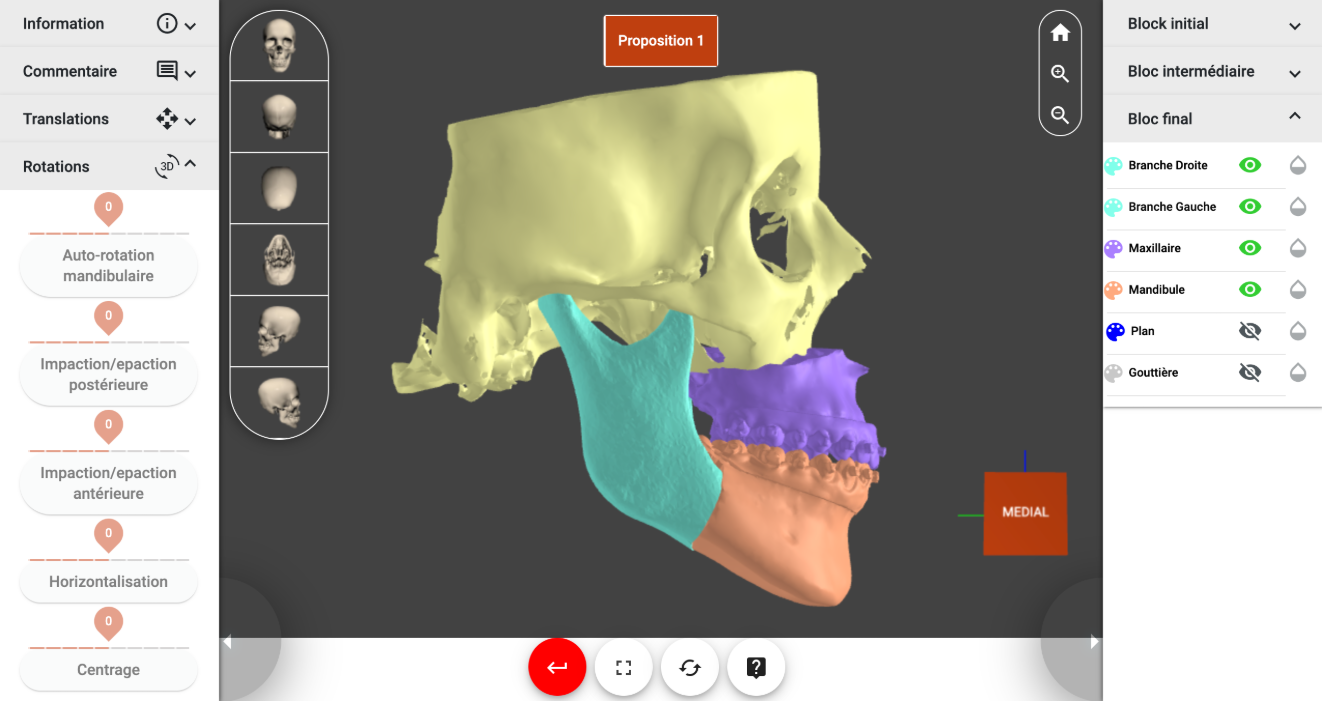
Task: Click the Centrage button
Action: point(109,670)
